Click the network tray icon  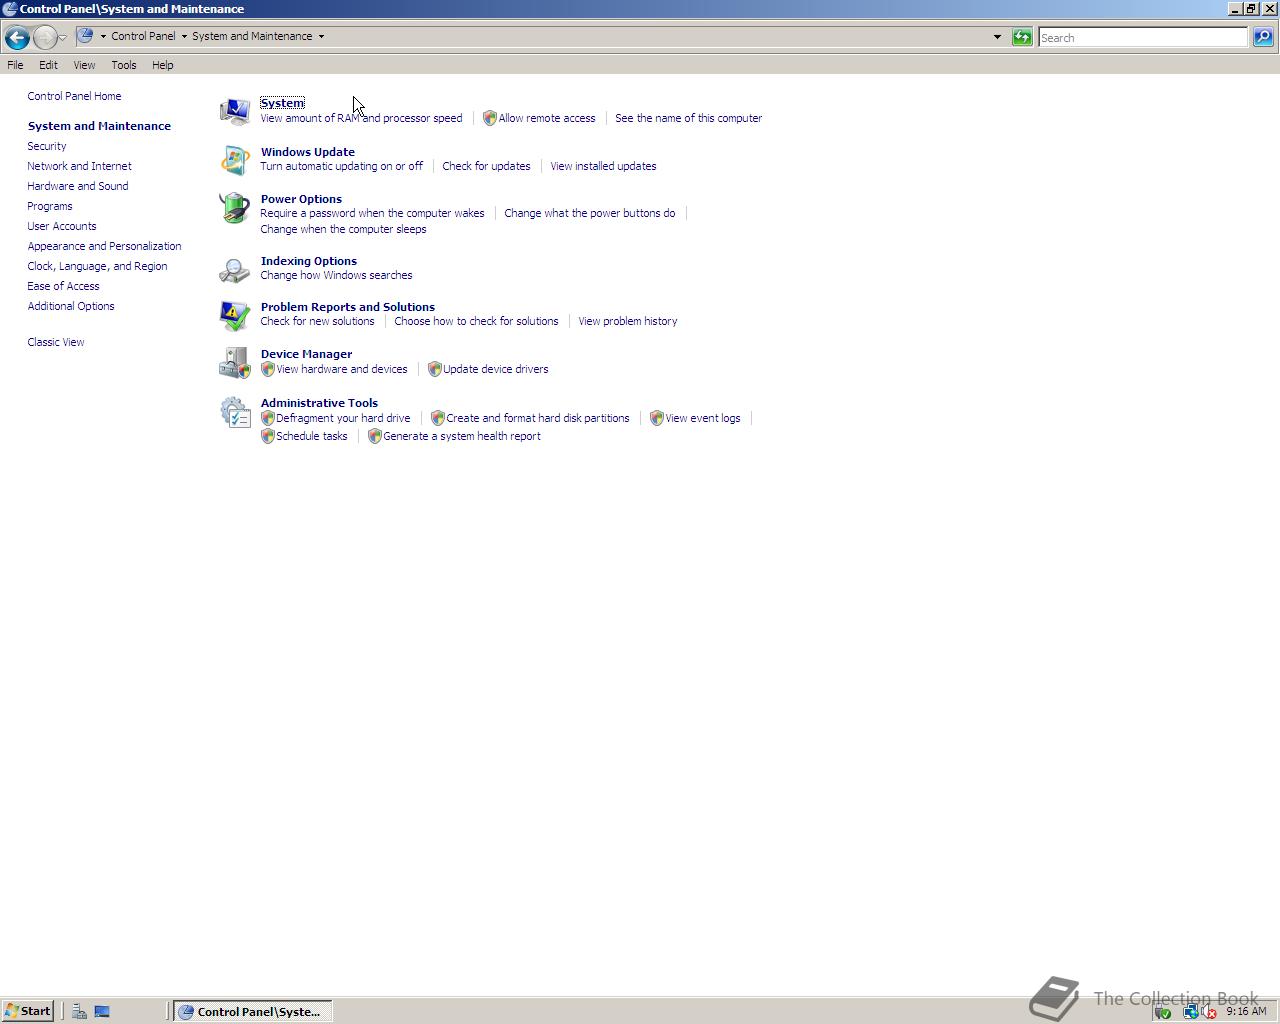[x=1190, y=1012]
